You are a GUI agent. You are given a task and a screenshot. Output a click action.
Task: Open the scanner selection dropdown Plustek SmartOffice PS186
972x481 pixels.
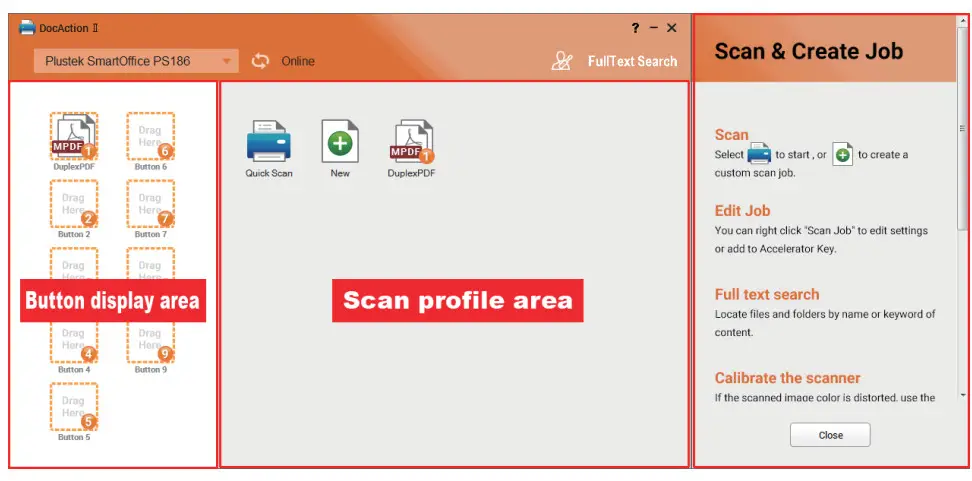(x=136, y=61)
